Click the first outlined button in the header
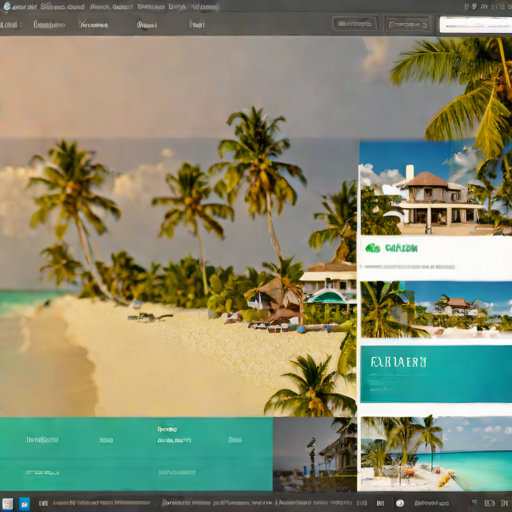 (x=355, y=24)
